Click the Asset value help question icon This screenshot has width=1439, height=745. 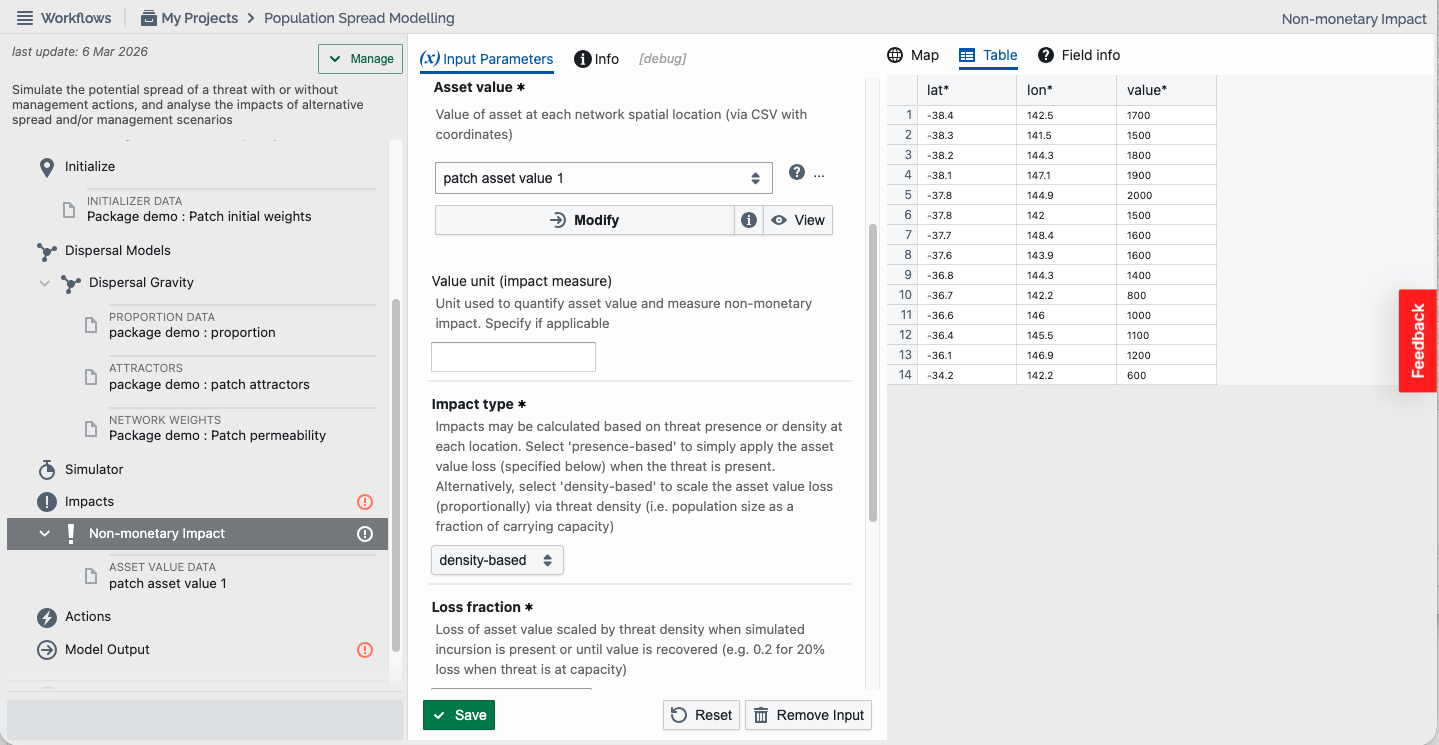click(797, 172)
